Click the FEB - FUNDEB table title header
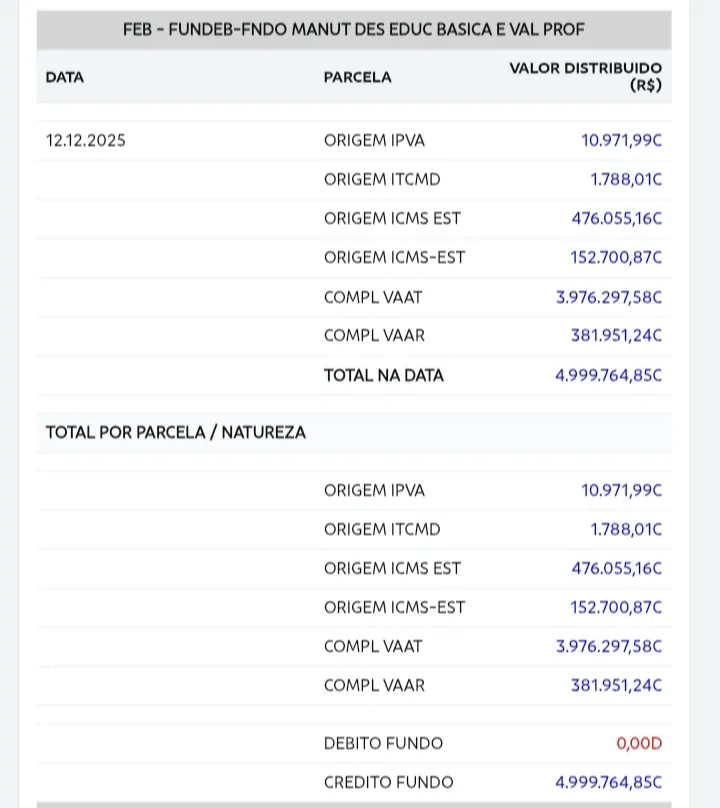 point(354,30)
